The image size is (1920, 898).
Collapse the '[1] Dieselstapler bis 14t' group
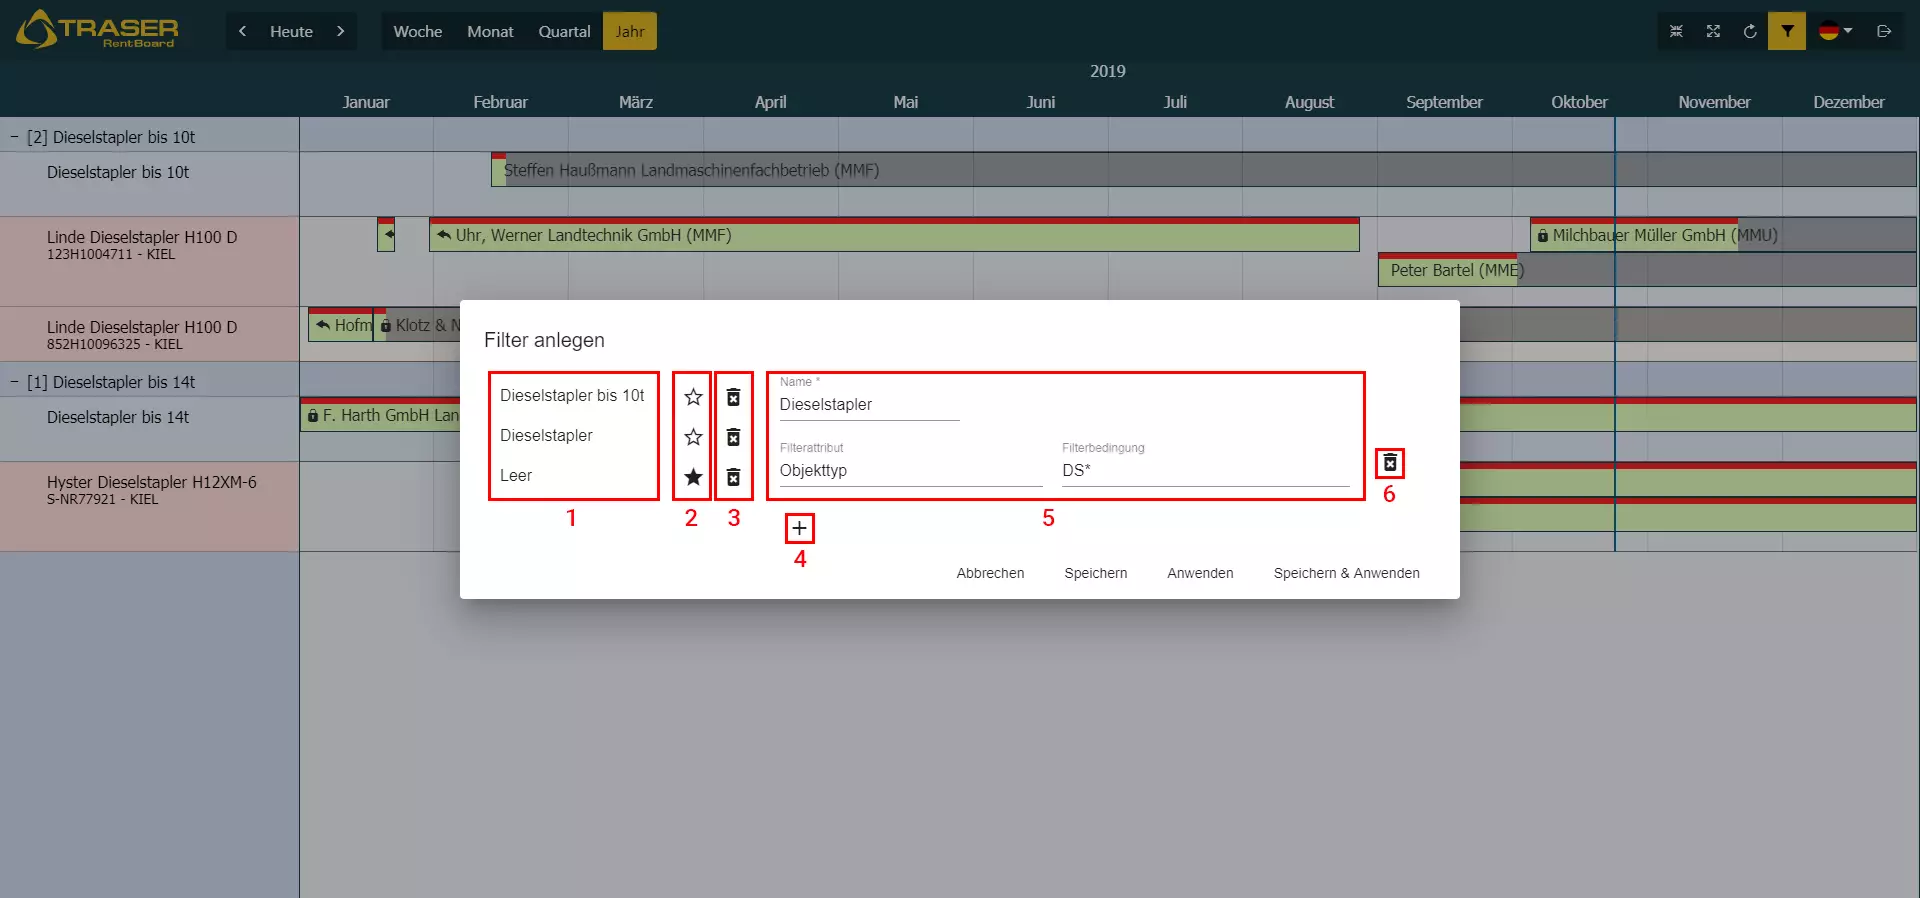15,382
